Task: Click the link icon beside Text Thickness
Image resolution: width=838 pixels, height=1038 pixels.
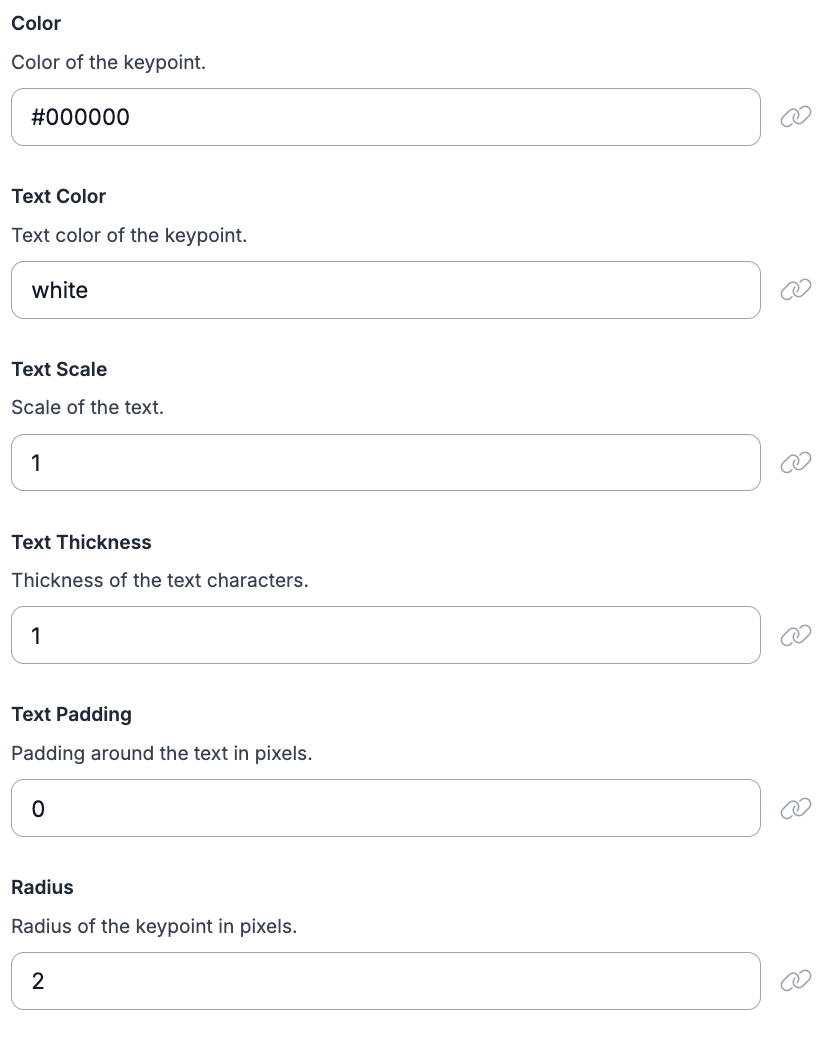Action: coord(795,636)
